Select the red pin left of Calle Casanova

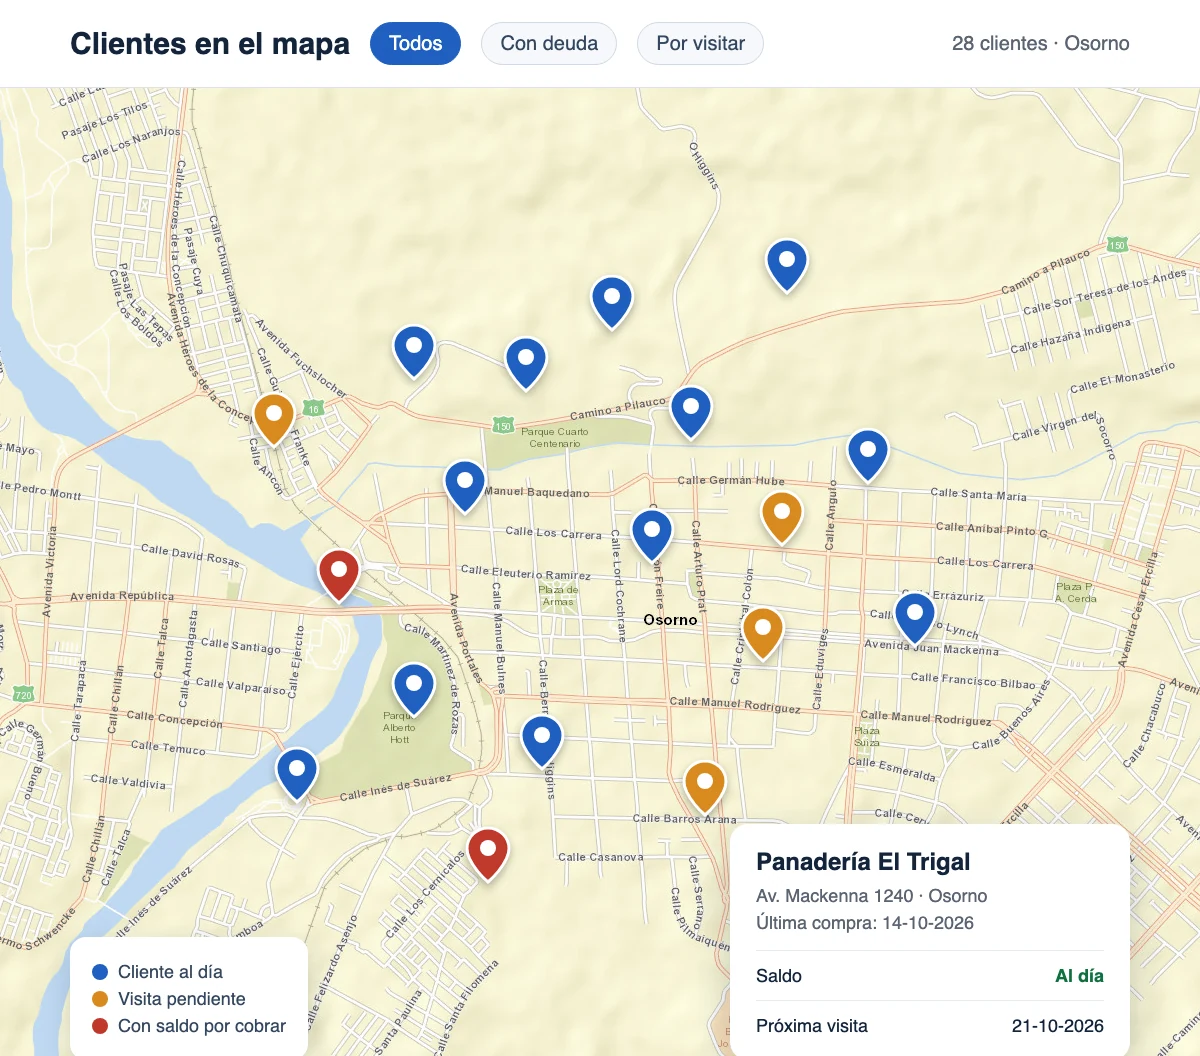pyautogui.click(x=488, y=854)
